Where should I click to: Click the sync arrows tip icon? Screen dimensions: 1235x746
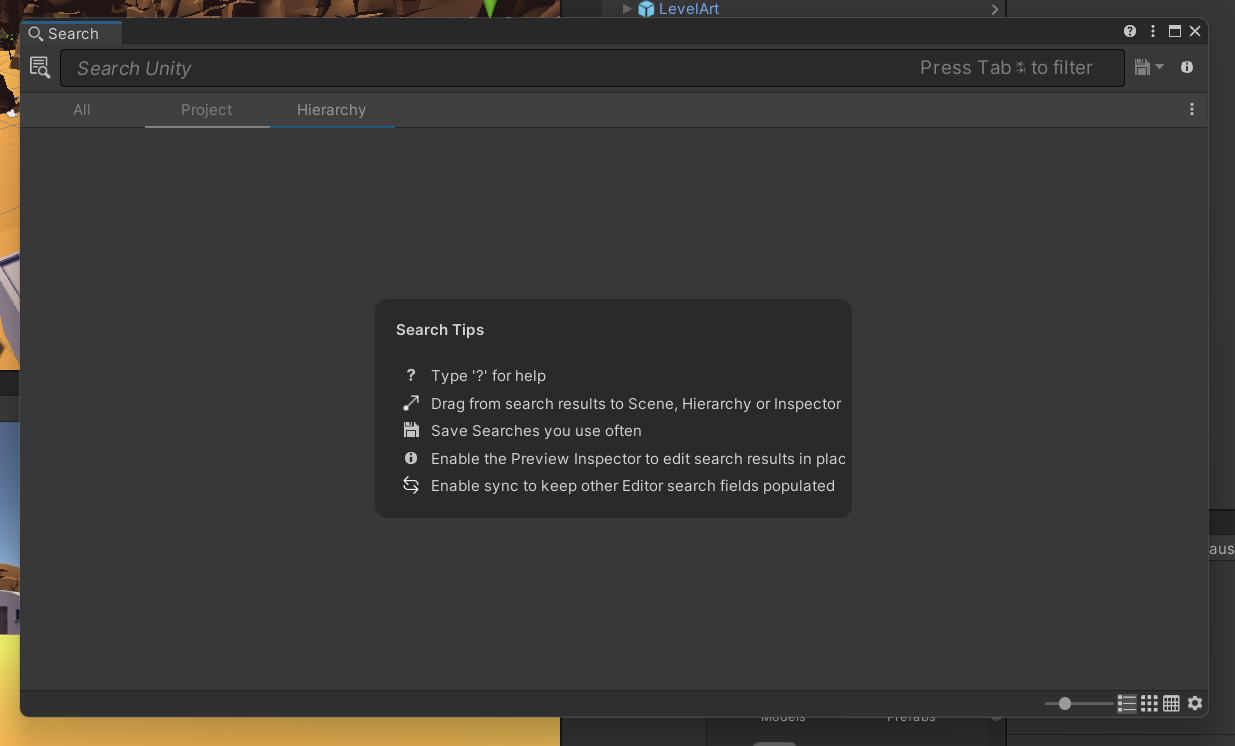click(x=411, y=485)
